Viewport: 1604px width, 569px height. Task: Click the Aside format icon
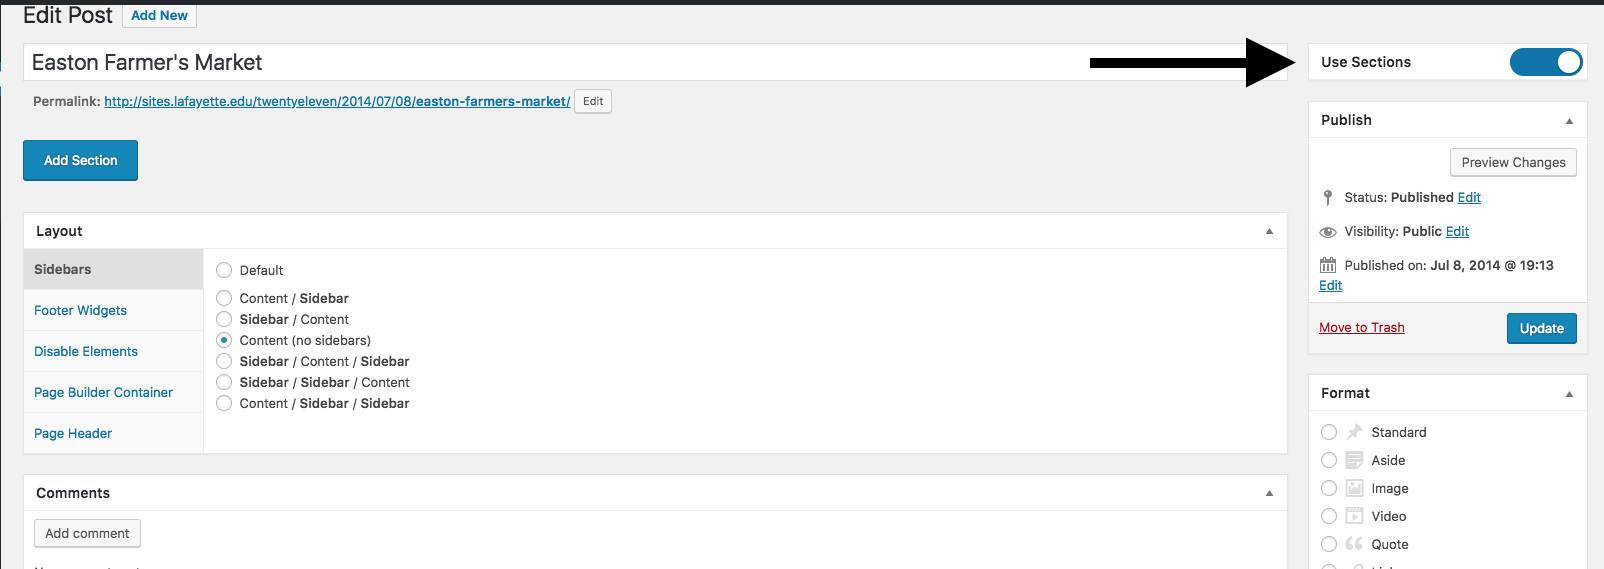pos(1354,460)
